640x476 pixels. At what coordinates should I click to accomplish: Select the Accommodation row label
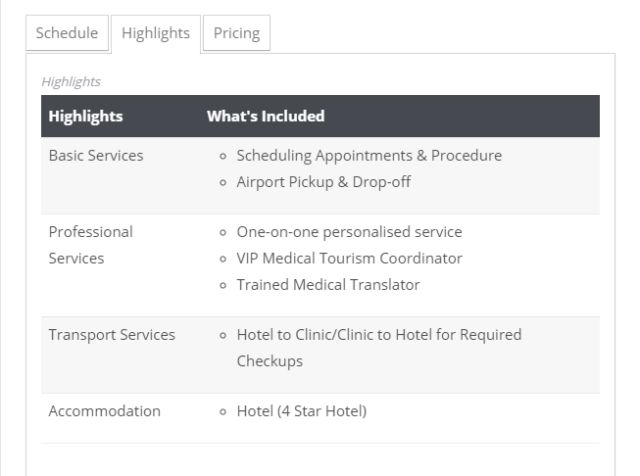[104, 411]
